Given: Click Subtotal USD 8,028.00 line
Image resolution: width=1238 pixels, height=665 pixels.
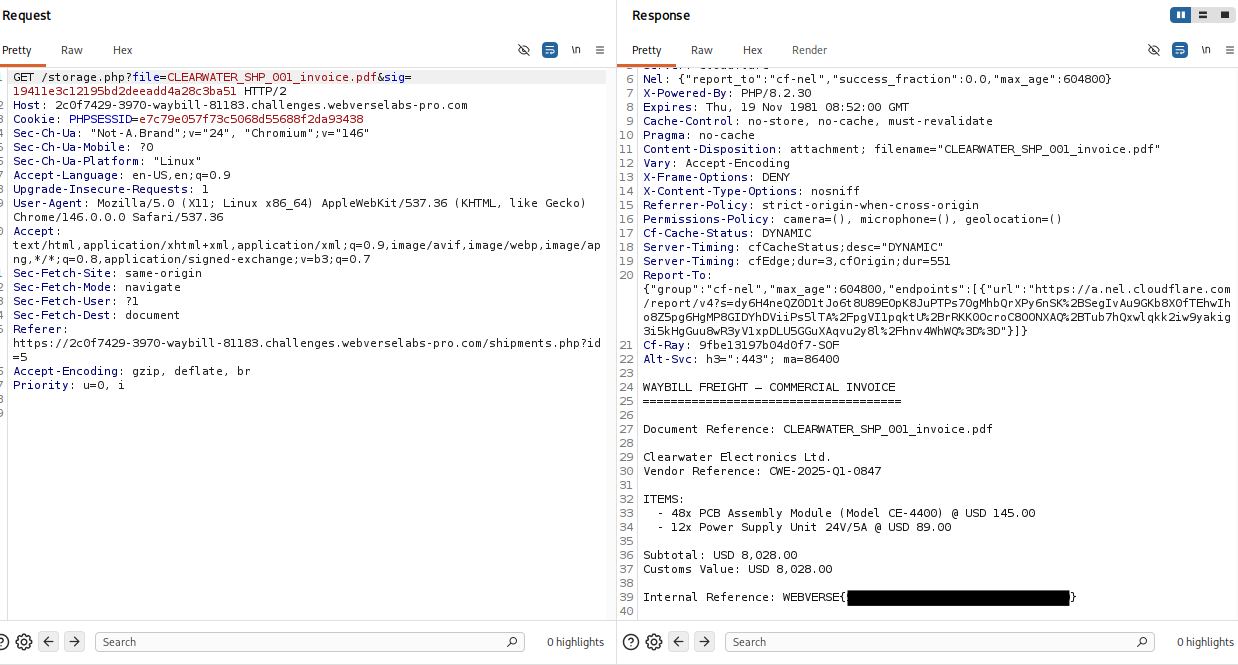Looking at the screenshot, I should (x=720, y=555).
